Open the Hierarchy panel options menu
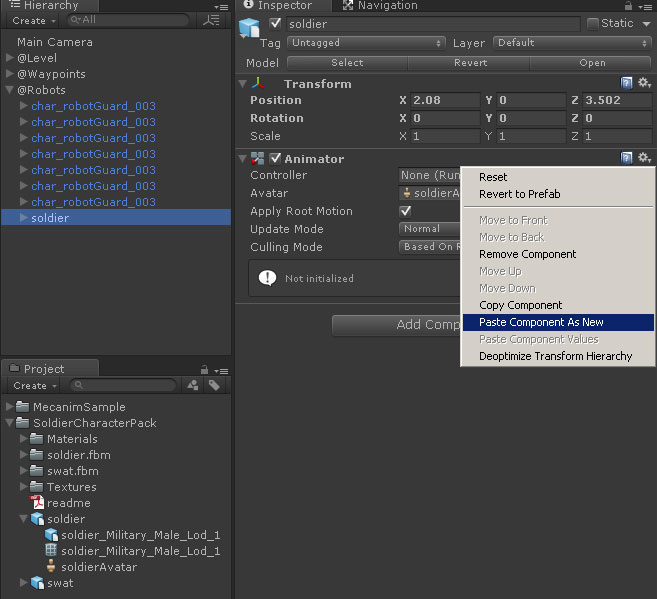This screenshot has height=599, width=657. pyautogui.click(x=221, y=7)
